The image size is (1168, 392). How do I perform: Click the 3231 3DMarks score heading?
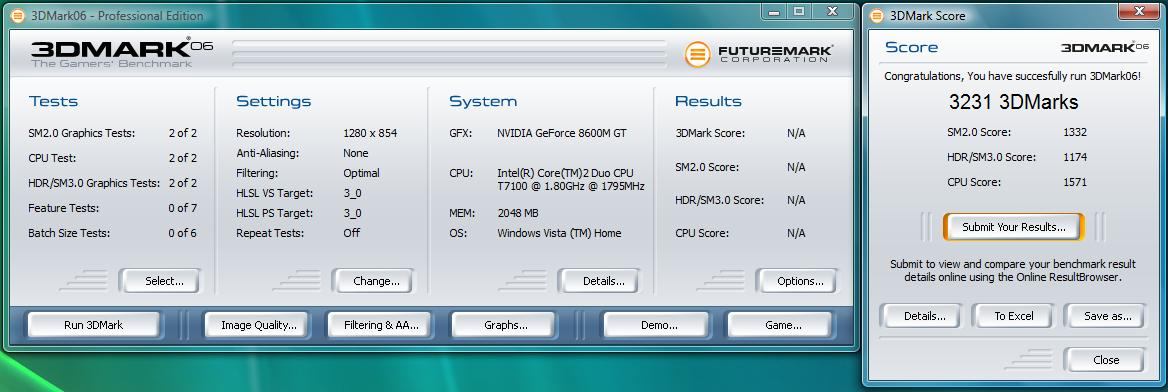coord(1013,102)
